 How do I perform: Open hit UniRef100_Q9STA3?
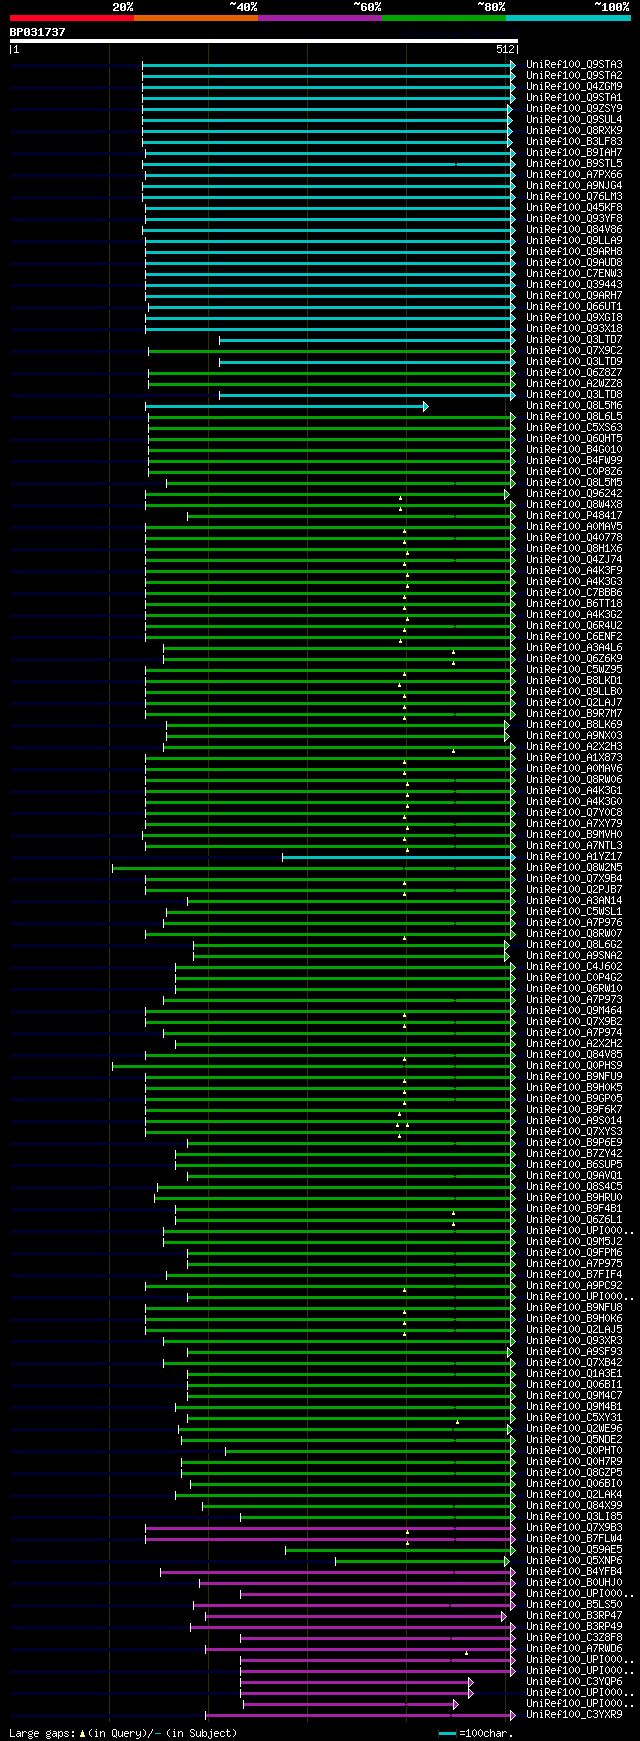tap(574, 65)
